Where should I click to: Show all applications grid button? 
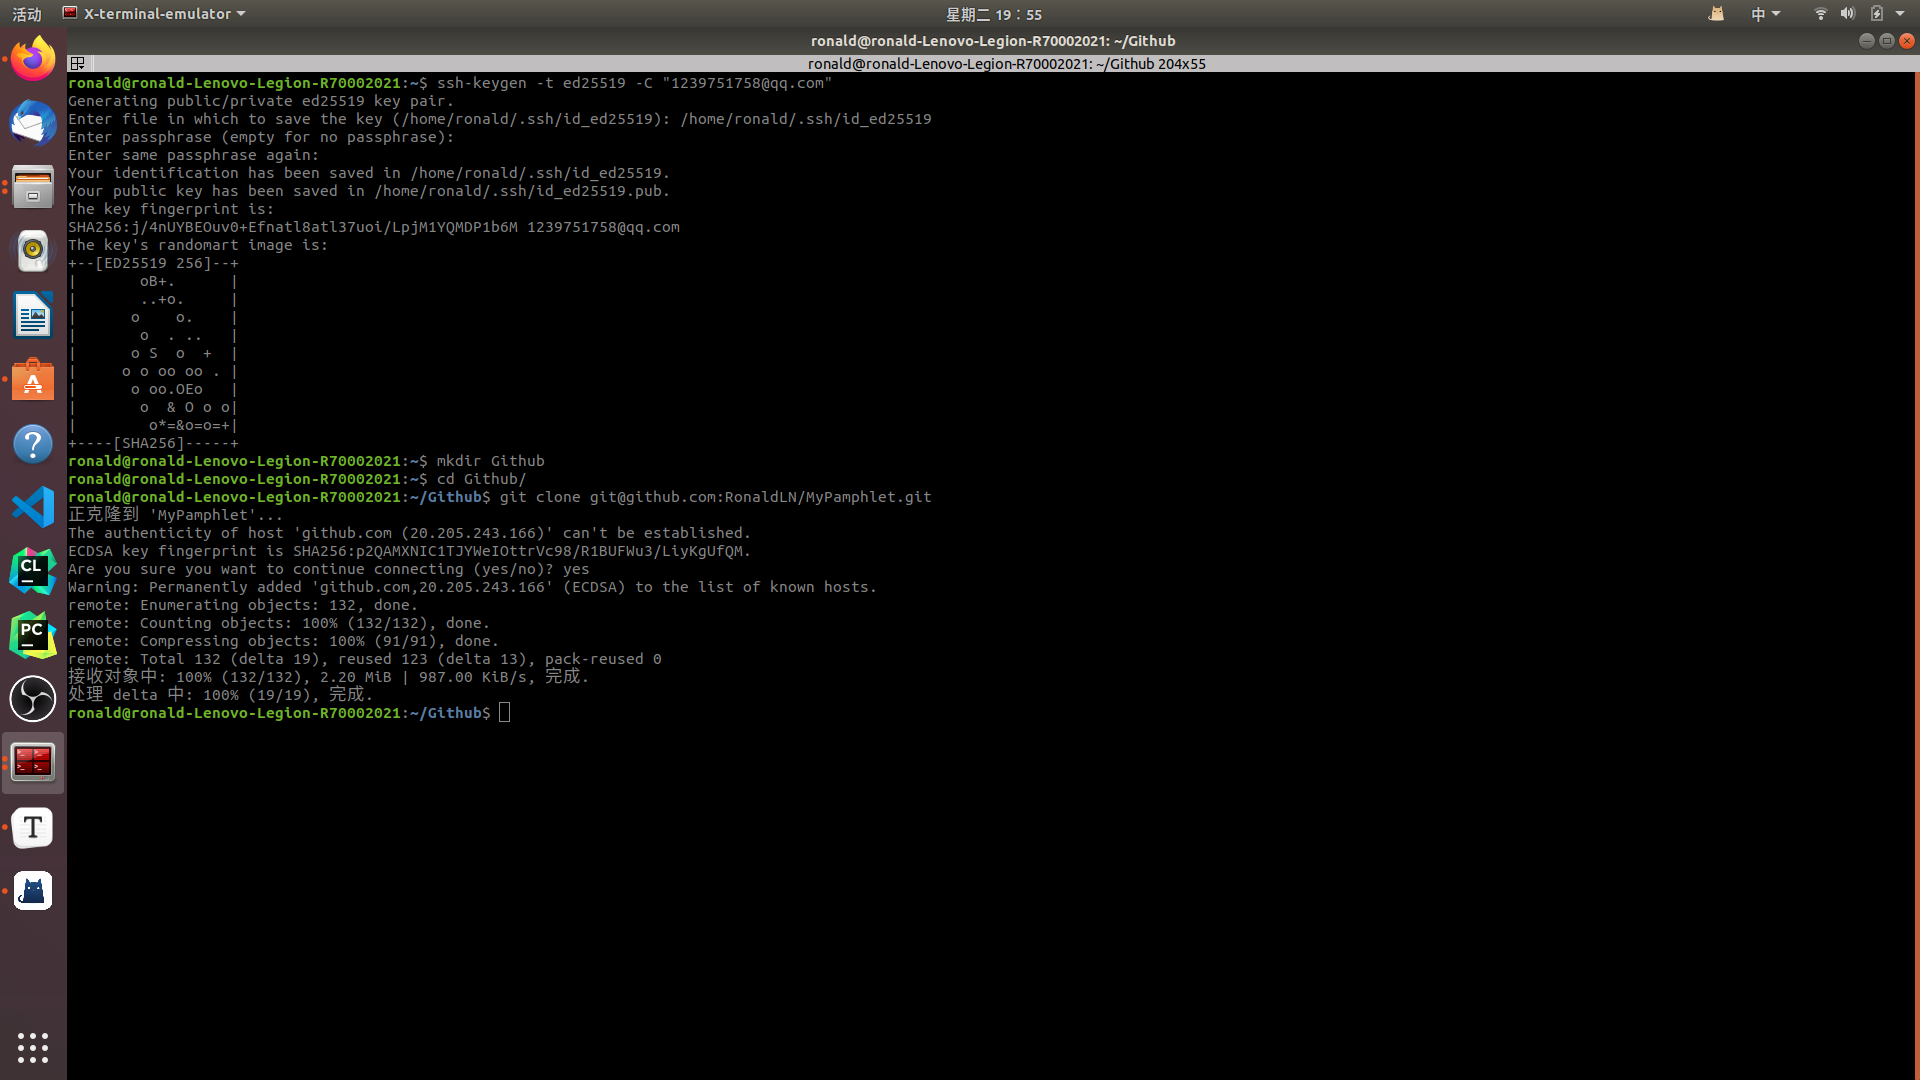point(33,1047)
